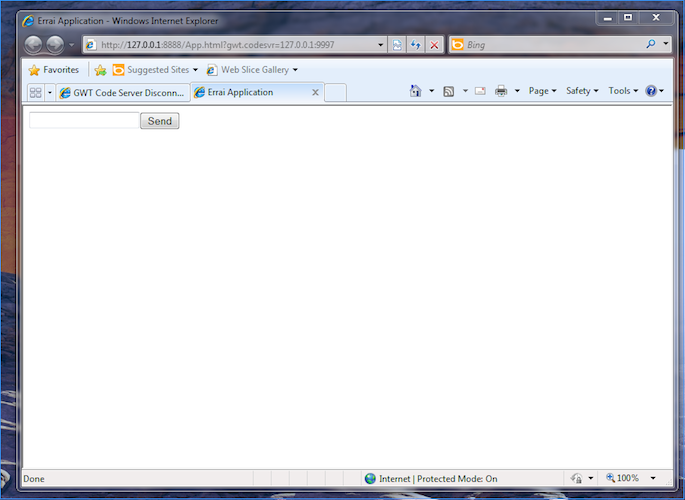Go to home page via Home icon

[x=415, y=91]
